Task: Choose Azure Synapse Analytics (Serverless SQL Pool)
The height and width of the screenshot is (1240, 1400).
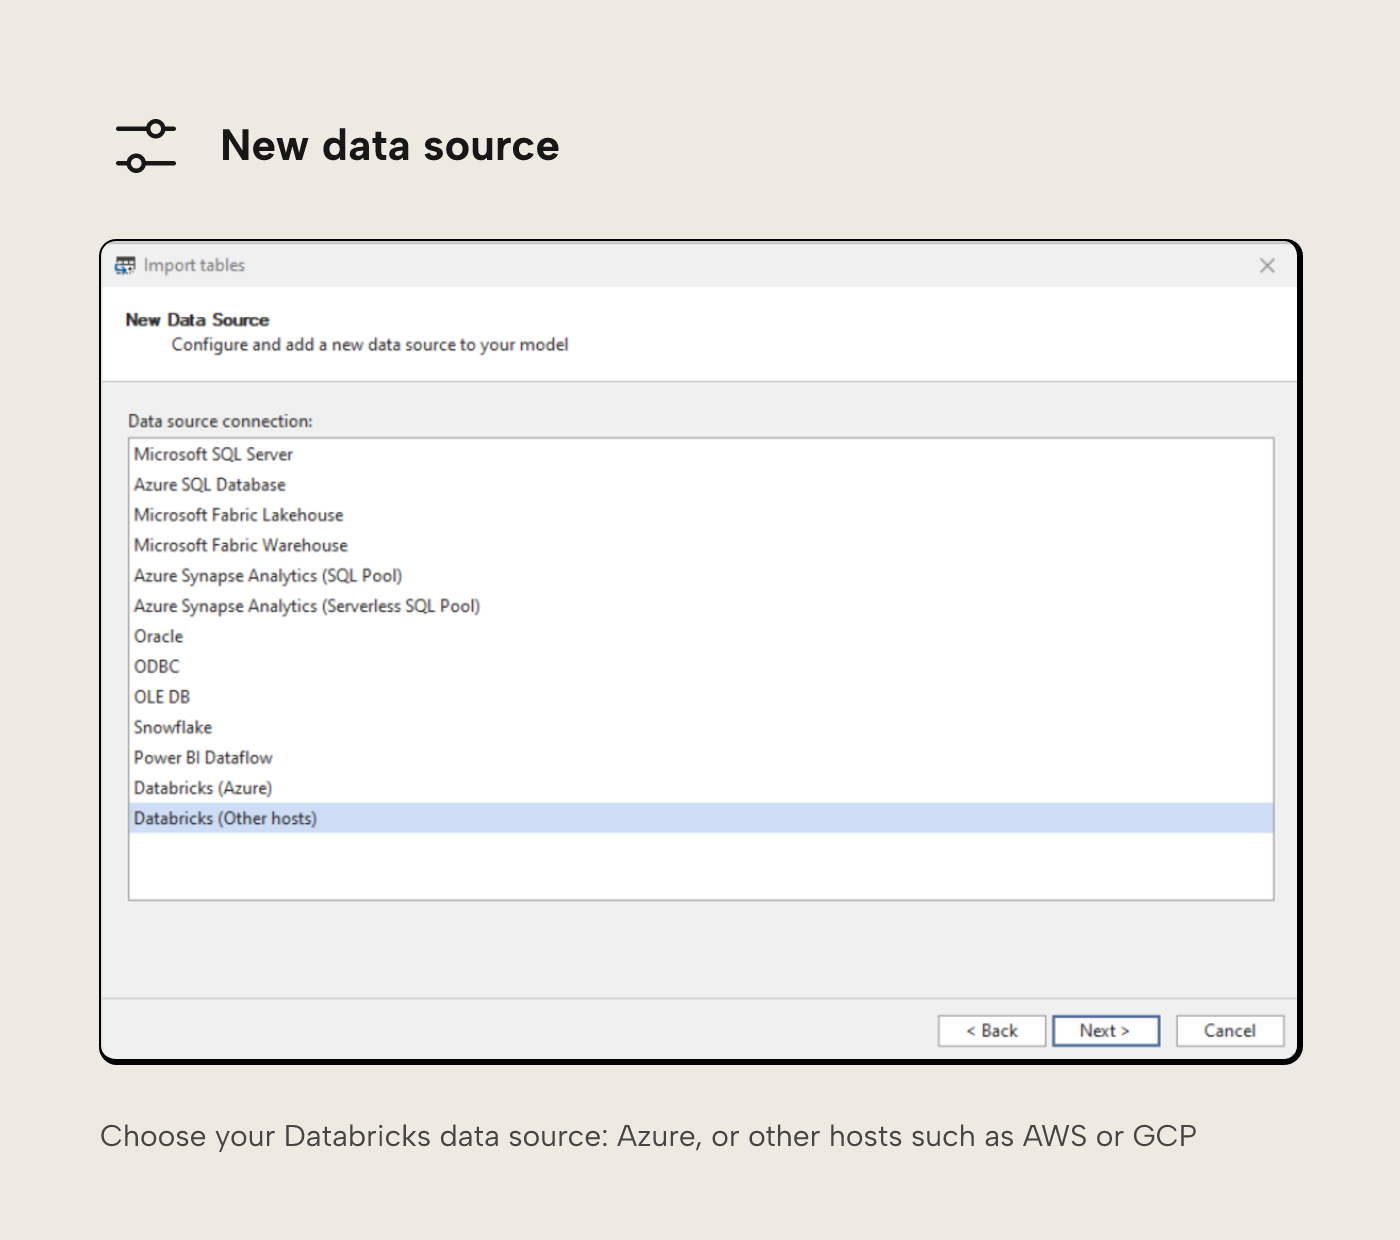Action: [x=701, y=606]
